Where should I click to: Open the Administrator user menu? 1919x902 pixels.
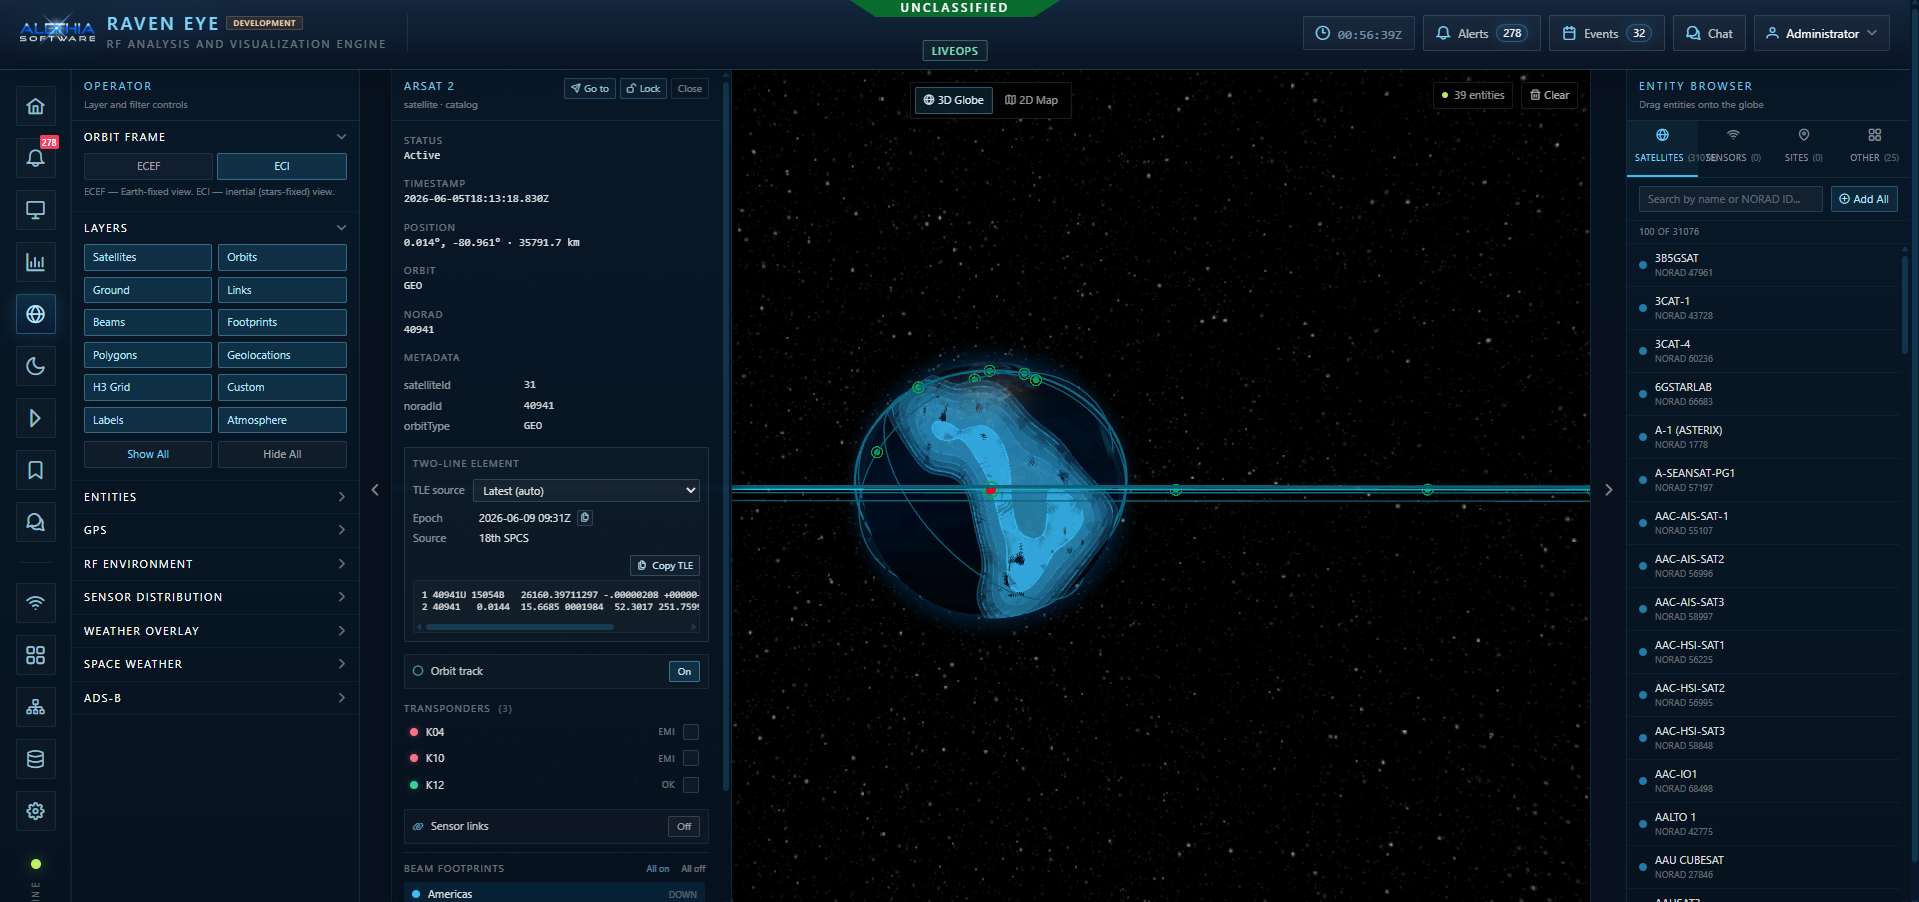coord(1821,34)
